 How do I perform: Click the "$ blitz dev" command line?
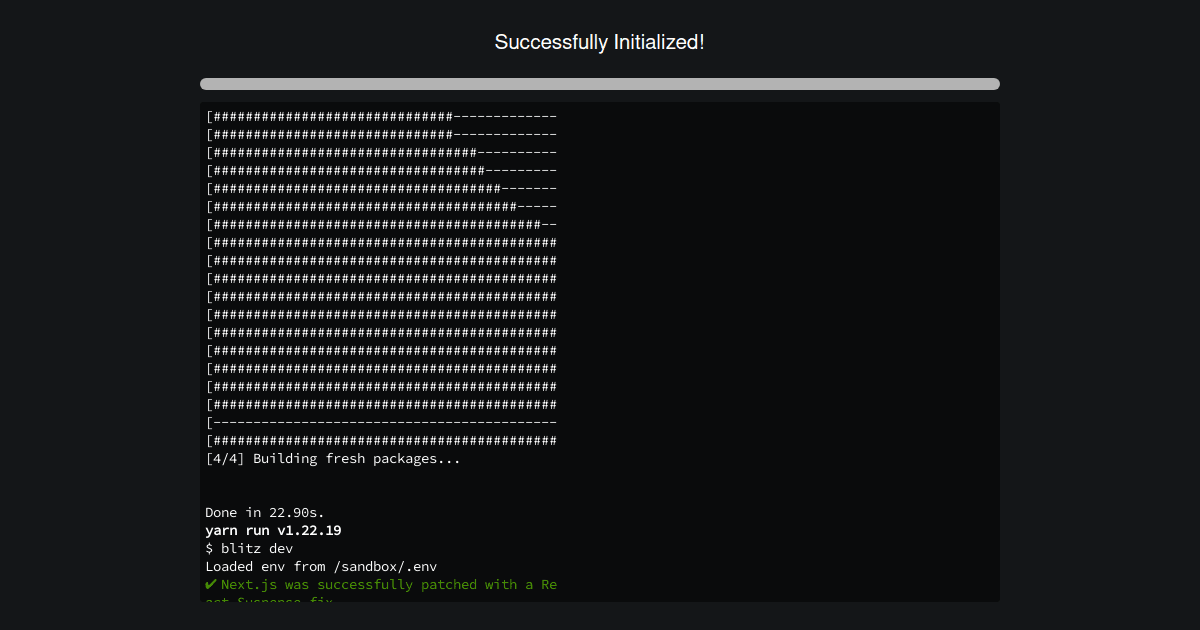click(249, 548)
